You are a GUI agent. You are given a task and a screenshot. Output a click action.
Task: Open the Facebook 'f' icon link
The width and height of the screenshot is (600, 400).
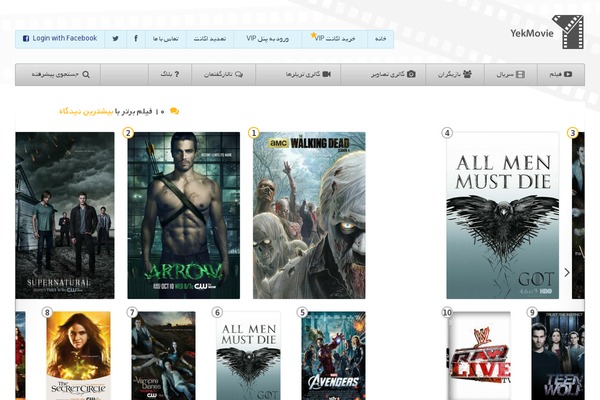(136, 39)
